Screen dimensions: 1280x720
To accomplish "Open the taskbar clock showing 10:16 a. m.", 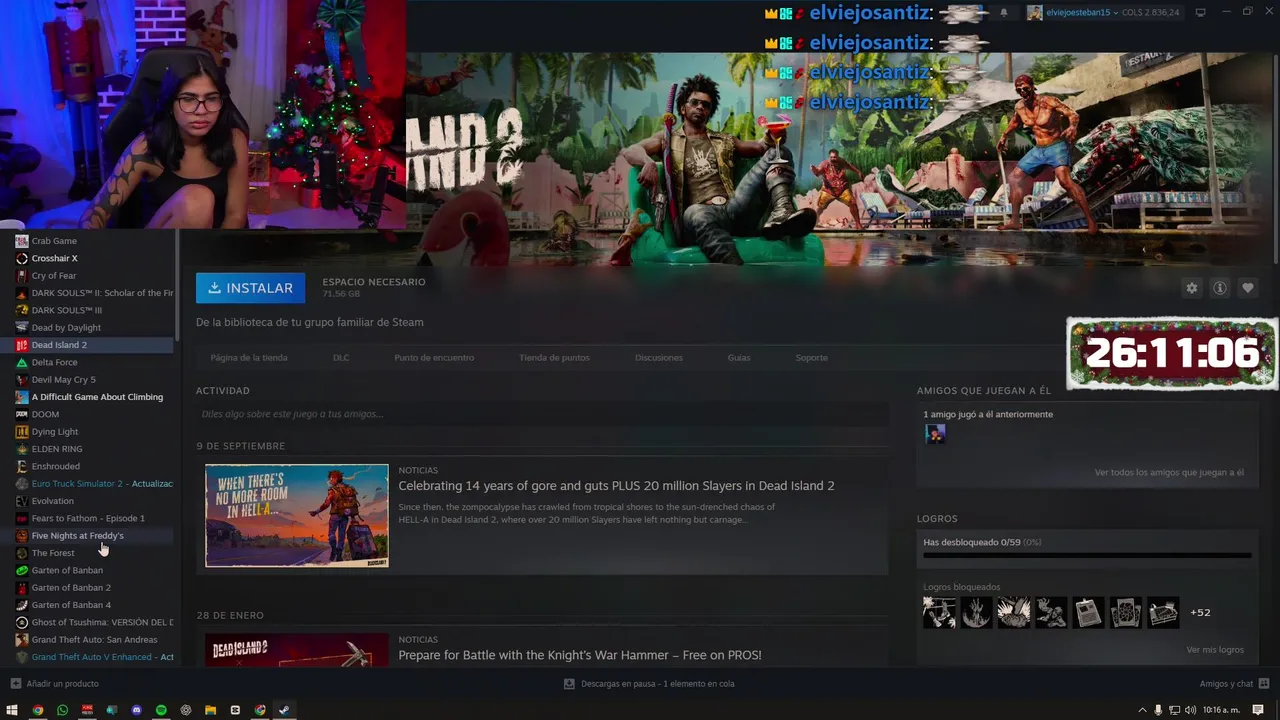I will coord(1221,710).
